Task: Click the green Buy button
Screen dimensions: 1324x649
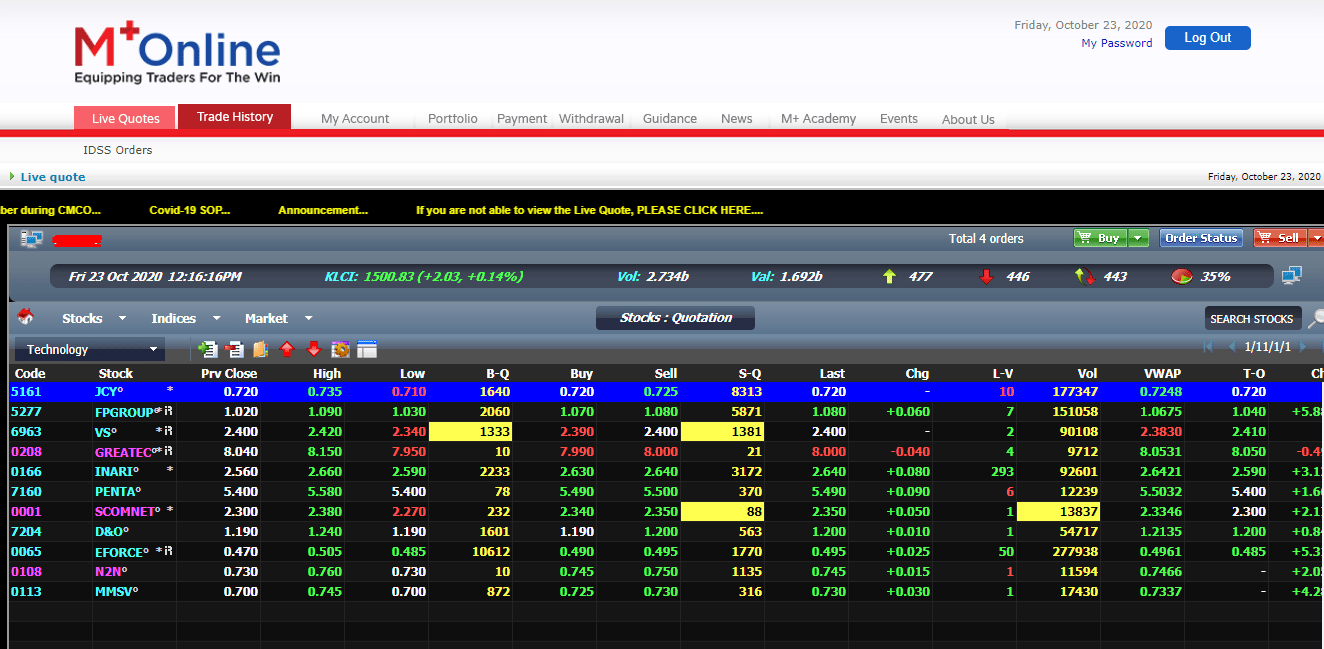Action: [x=1100, y=238]
